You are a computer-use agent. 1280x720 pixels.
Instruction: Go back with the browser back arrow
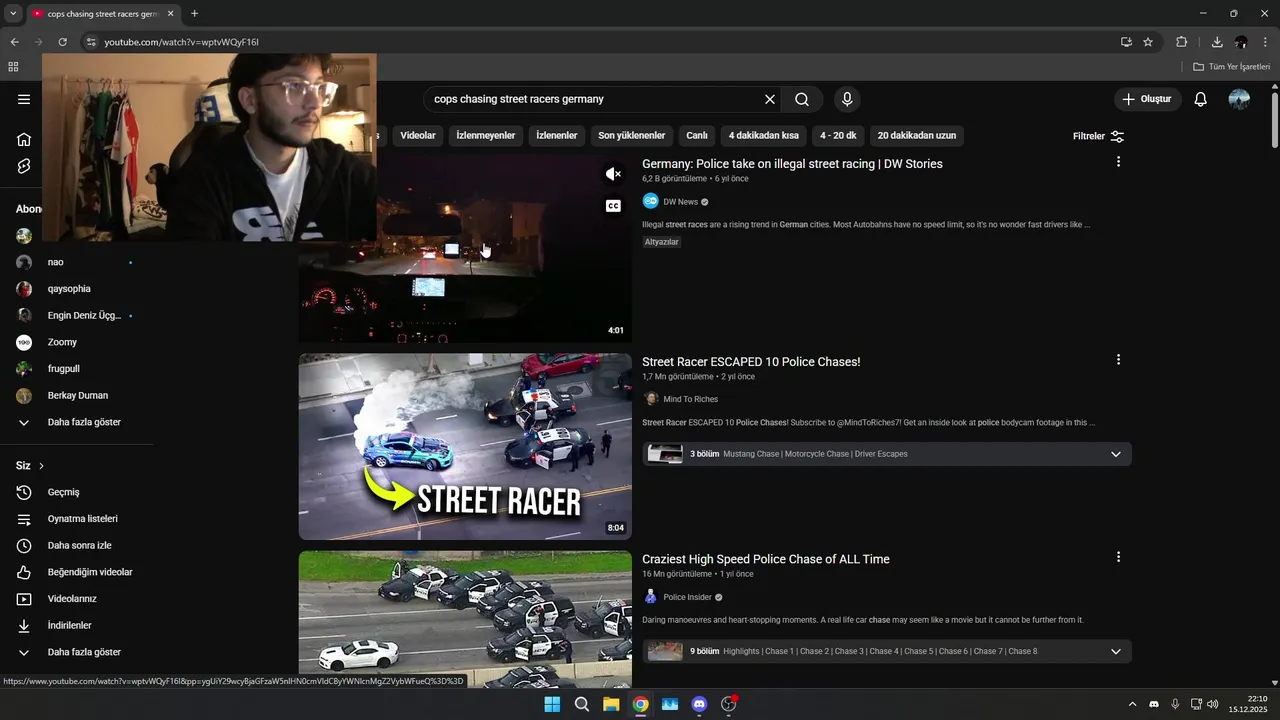tap(14, 42)
